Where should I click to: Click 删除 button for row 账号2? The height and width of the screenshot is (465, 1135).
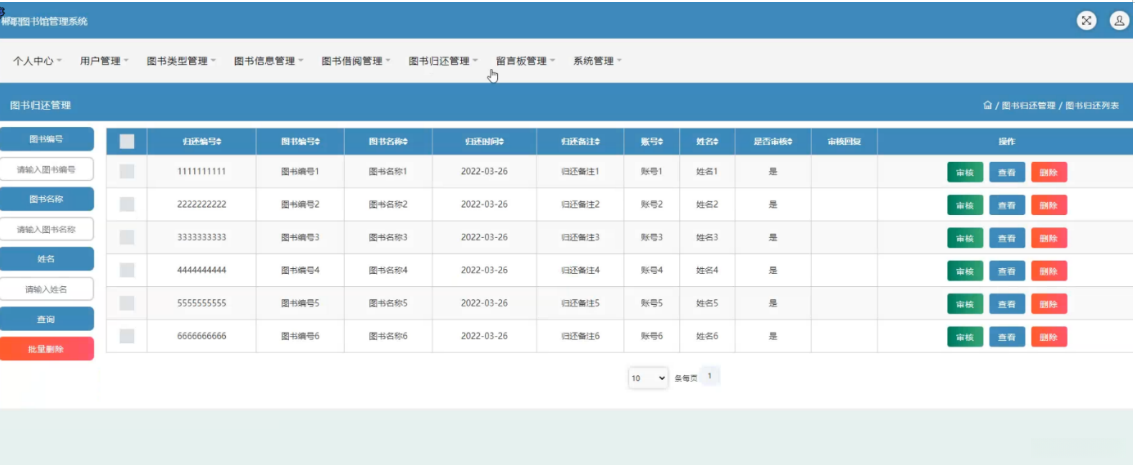tap(1049, 205)
